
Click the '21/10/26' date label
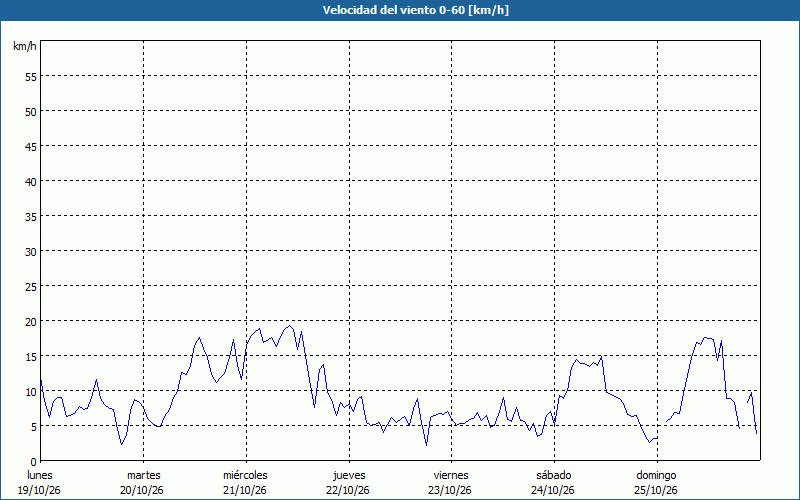click(245, 490)
